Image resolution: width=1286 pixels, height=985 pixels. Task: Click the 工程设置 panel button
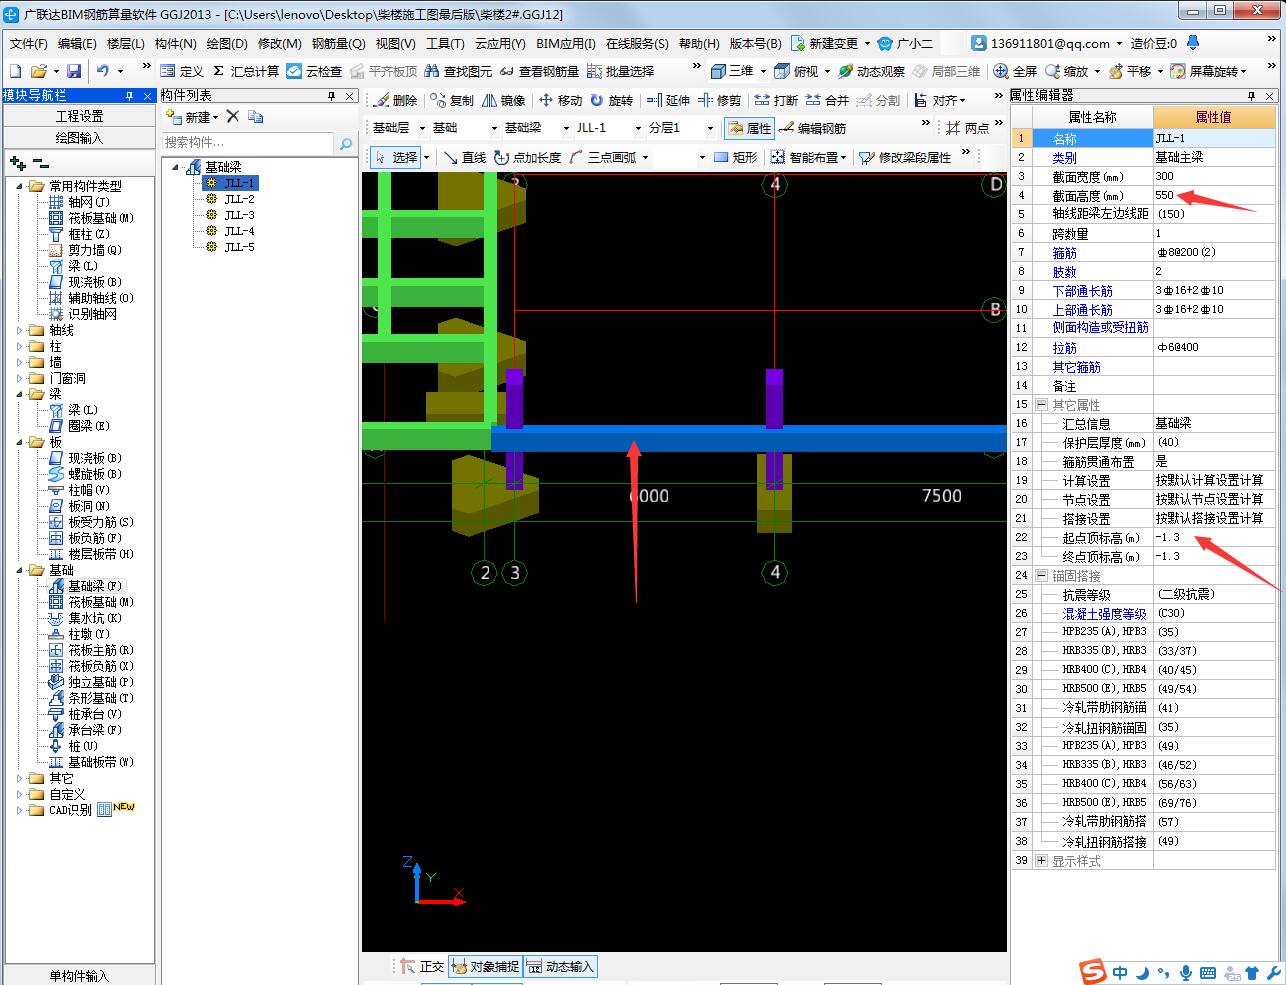[79, 116]
